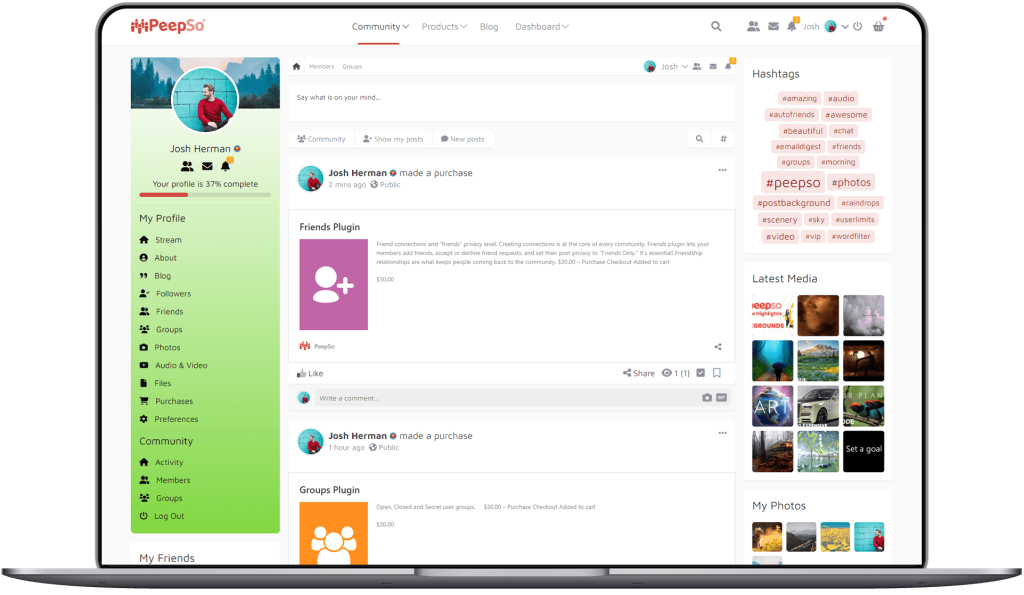Image resolution: width=1024 pixels, height=595 pixels.
Task: Open the man in red shirt photo in My Photos
Action: coord(869,537)
